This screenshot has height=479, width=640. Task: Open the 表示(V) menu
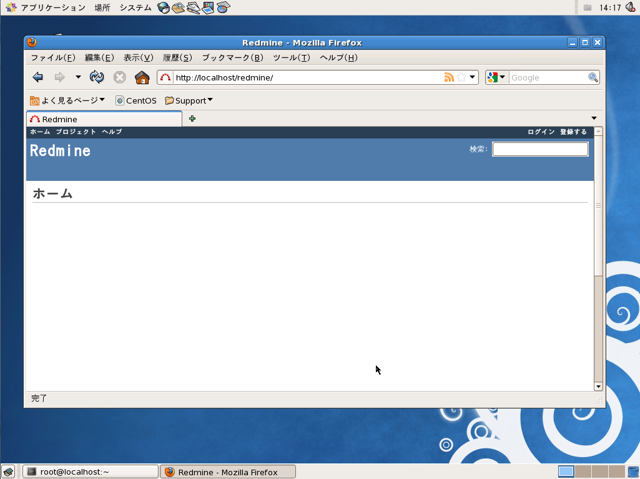pyautogui.click(x=138, y=58)
